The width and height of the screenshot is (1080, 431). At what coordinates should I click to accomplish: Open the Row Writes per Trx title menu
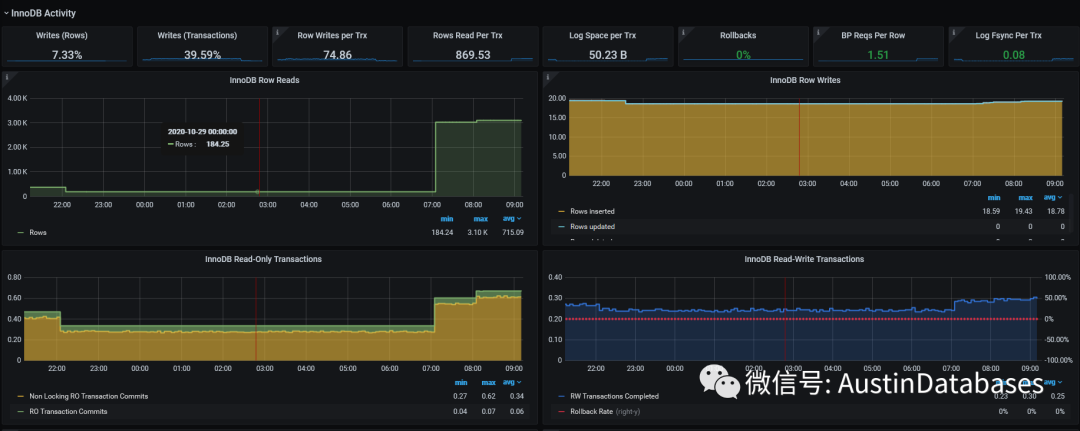(333, 34)
